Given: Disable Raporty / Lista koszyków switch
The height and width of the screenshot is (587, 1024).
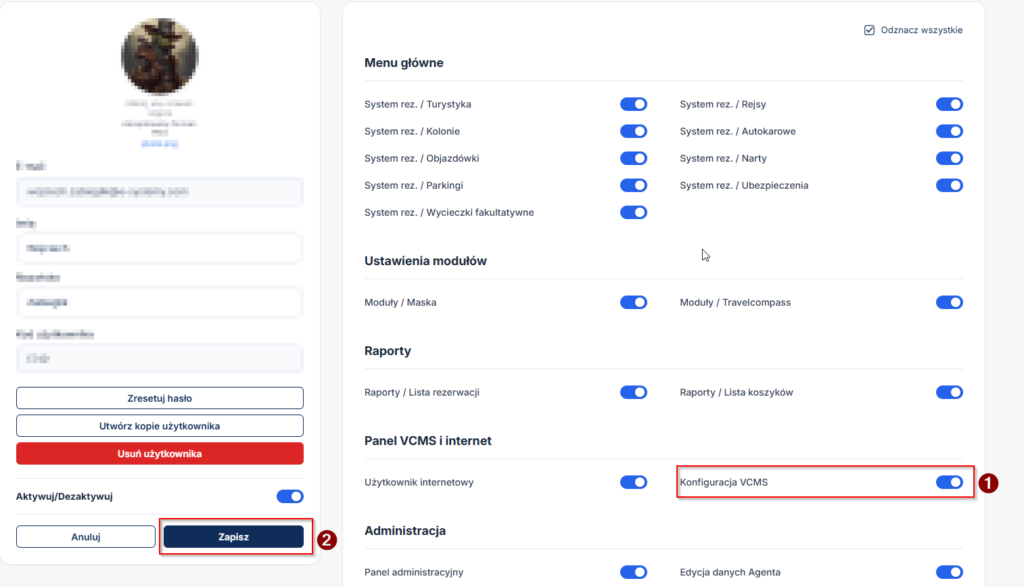Looking at the screenshot, I should click(x=949, y=392).
